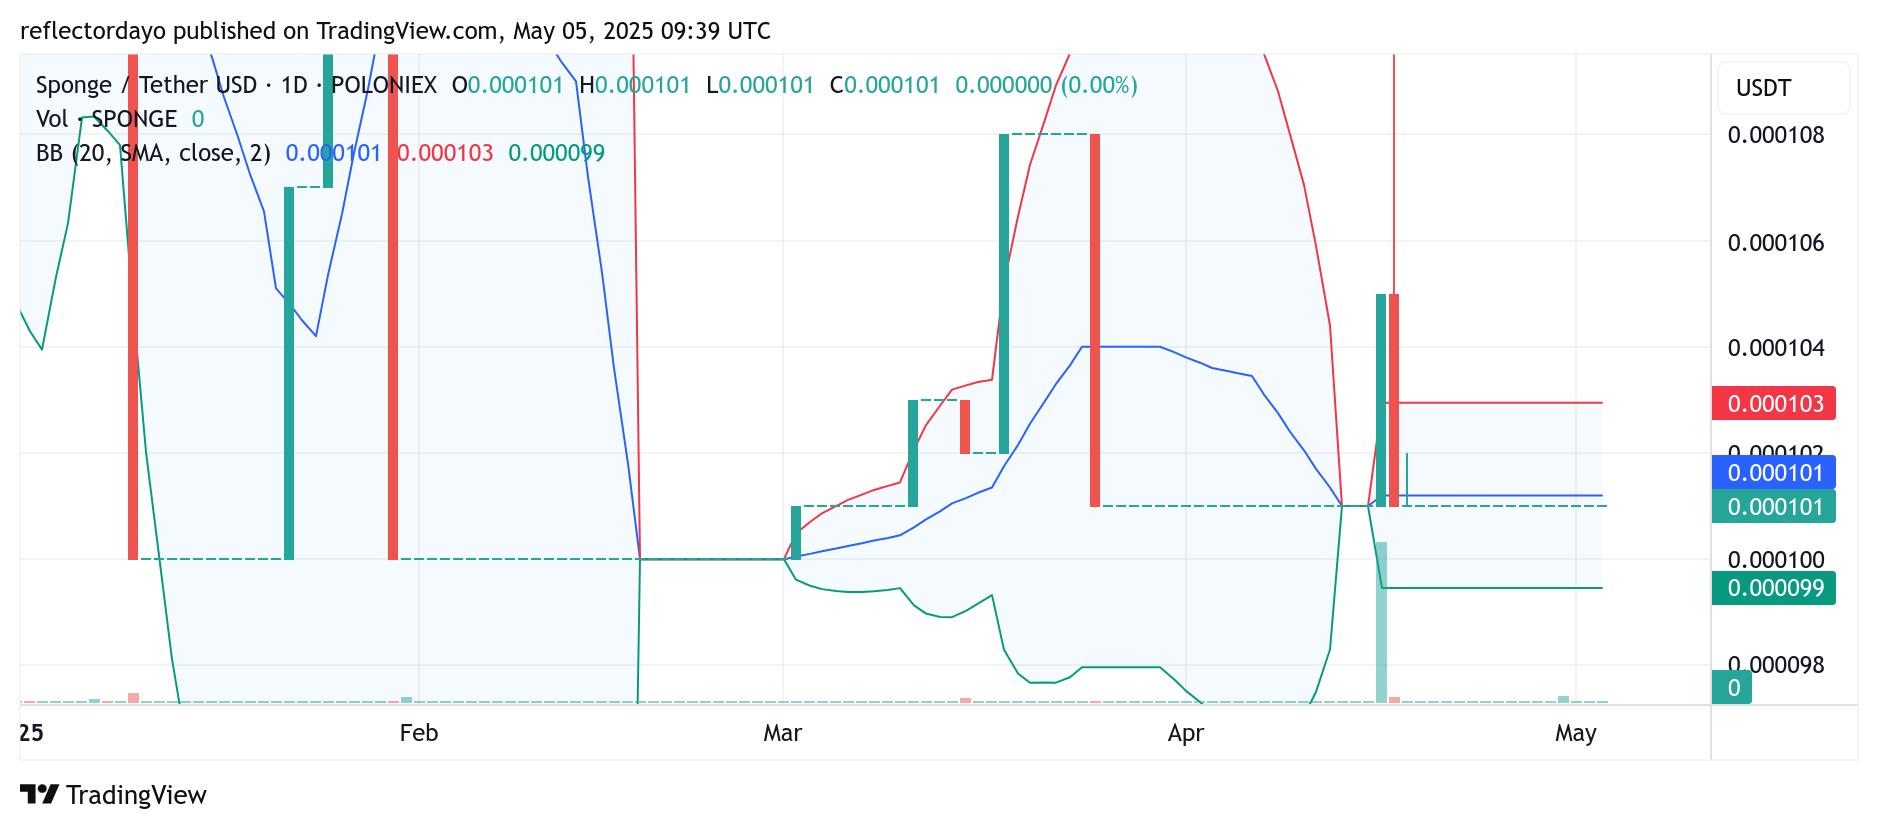Click the 1D interval label in legend
1878x830 pixels.
pos(294,85)
